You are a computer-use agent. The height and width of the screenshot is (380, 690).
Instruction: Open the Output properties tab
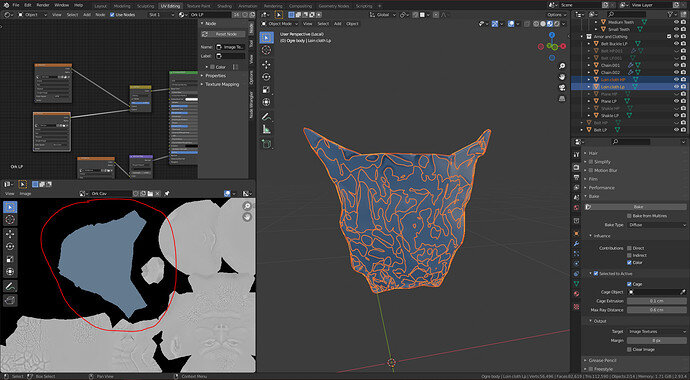point(576,177)
